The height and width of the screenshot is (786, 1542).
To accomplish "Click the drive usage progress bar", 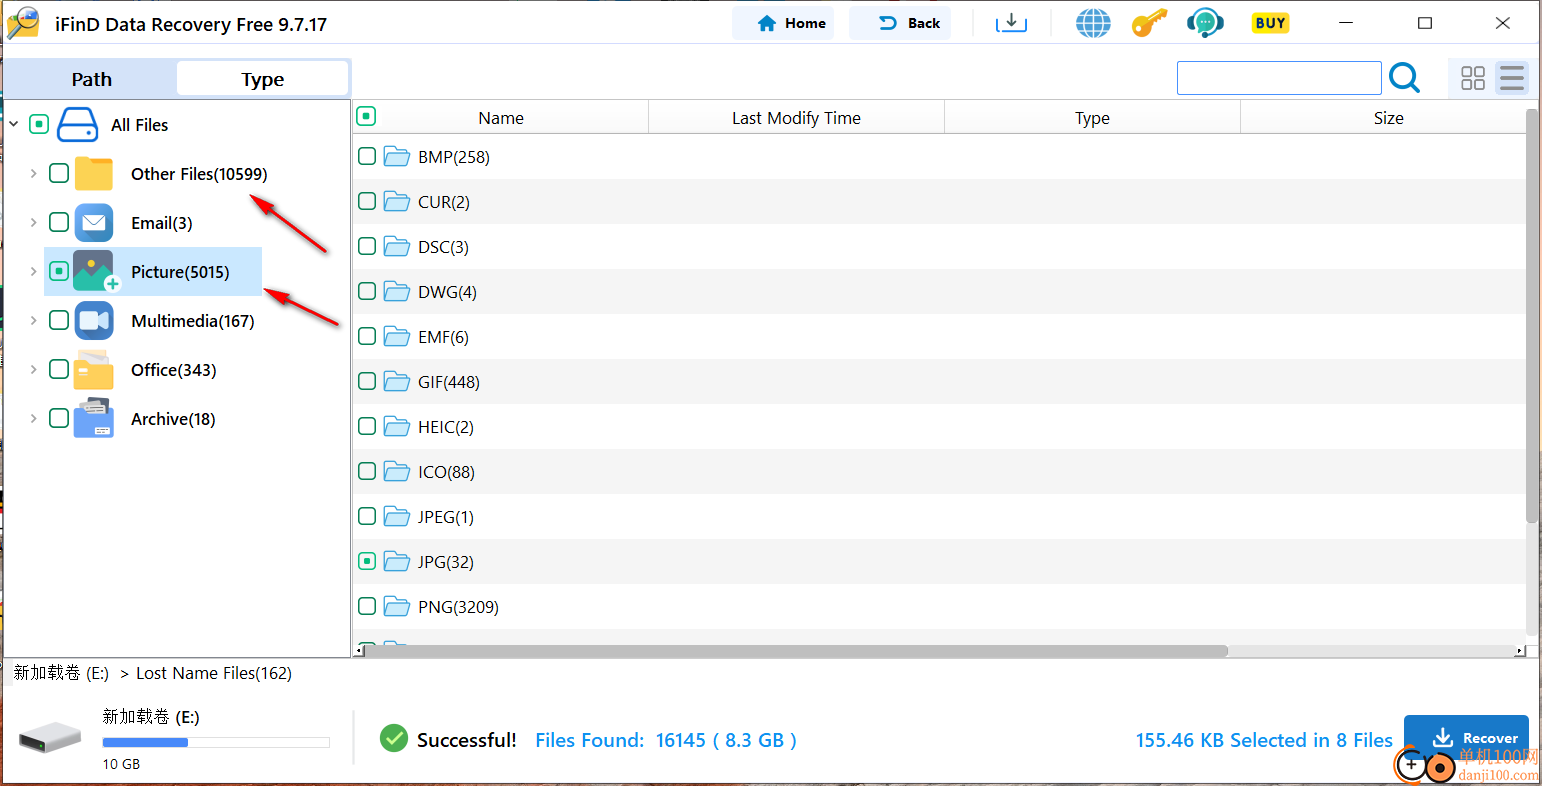I will [x=216, y=742].
